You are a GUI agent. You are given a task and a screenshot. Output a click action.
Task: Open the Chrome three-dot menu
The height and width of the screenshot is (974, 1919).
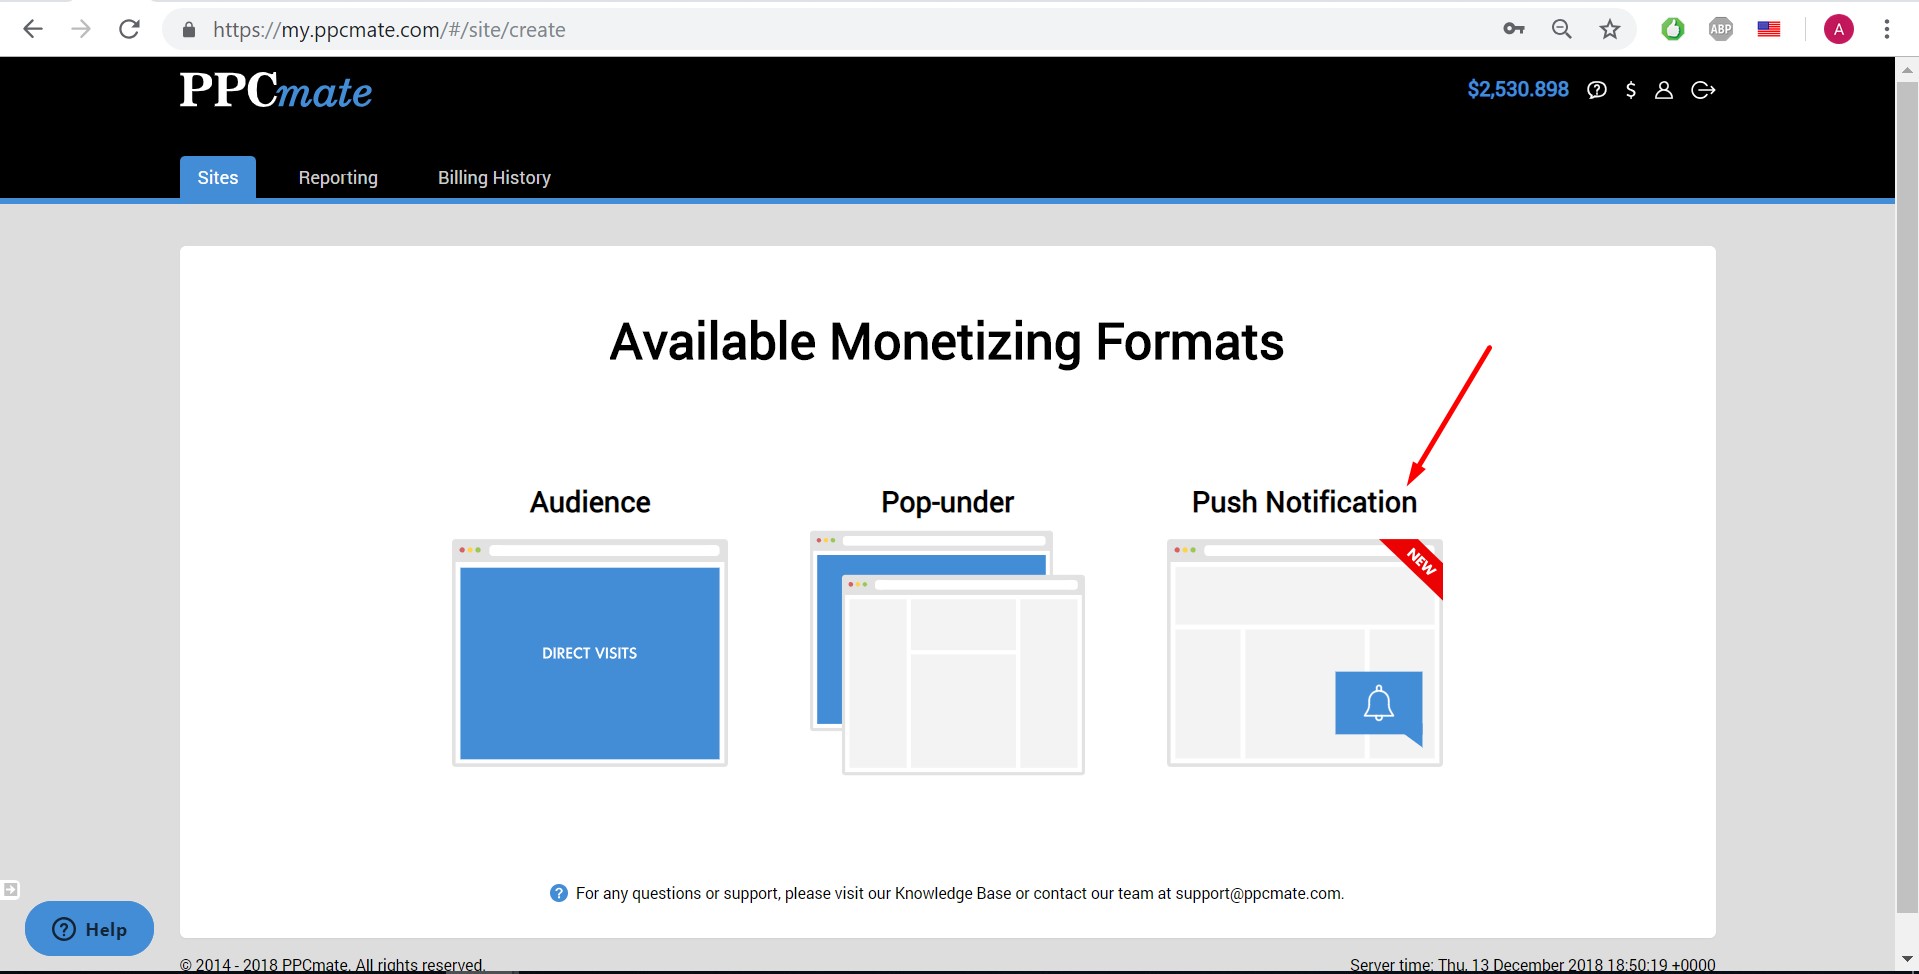(x=1887, y=29)
